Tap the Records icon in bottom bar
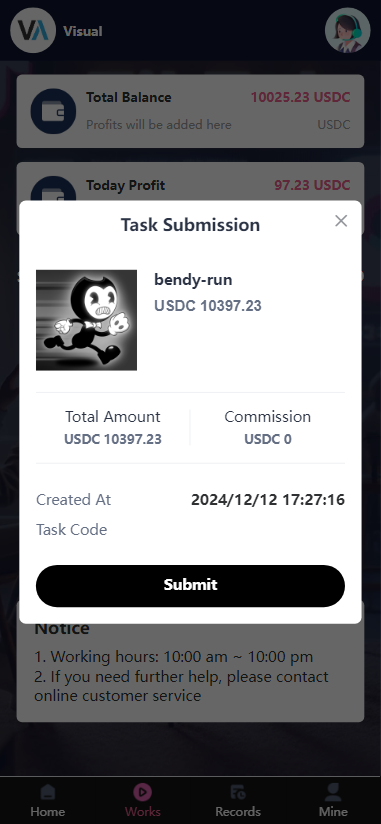381x824 pixels. (238, 791)
